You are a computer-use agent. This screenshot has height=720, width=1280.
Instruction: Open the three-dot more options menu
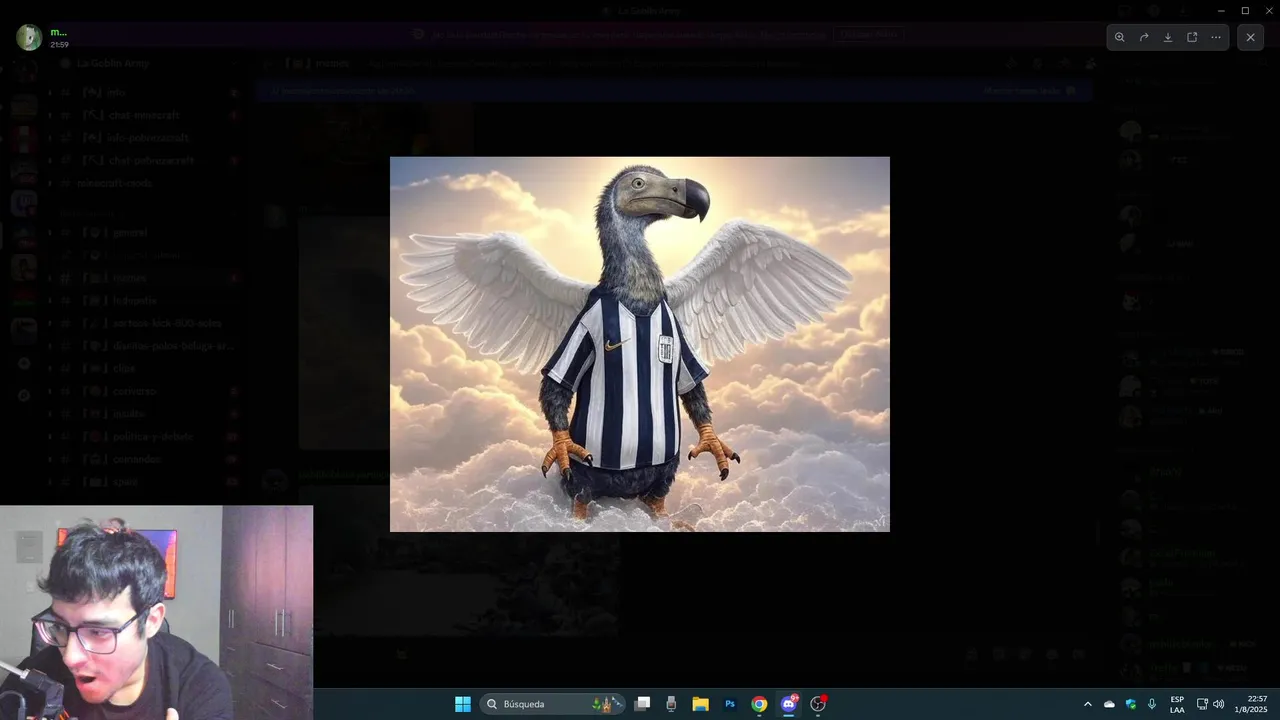tap(1216, 37)
